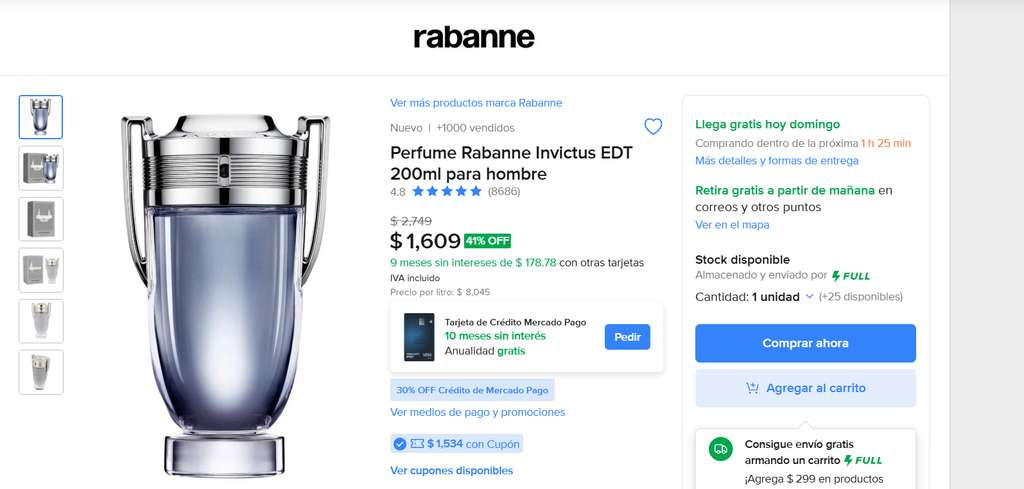Click Agregar al carrito button
The width and height of the screenshot is (1024, 489).
805,388
